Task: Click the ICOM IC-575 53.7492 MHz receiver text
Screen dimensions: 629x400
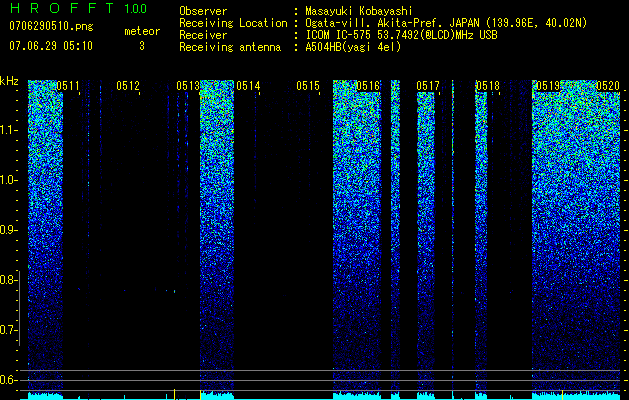Action: [x=401, y=35]
